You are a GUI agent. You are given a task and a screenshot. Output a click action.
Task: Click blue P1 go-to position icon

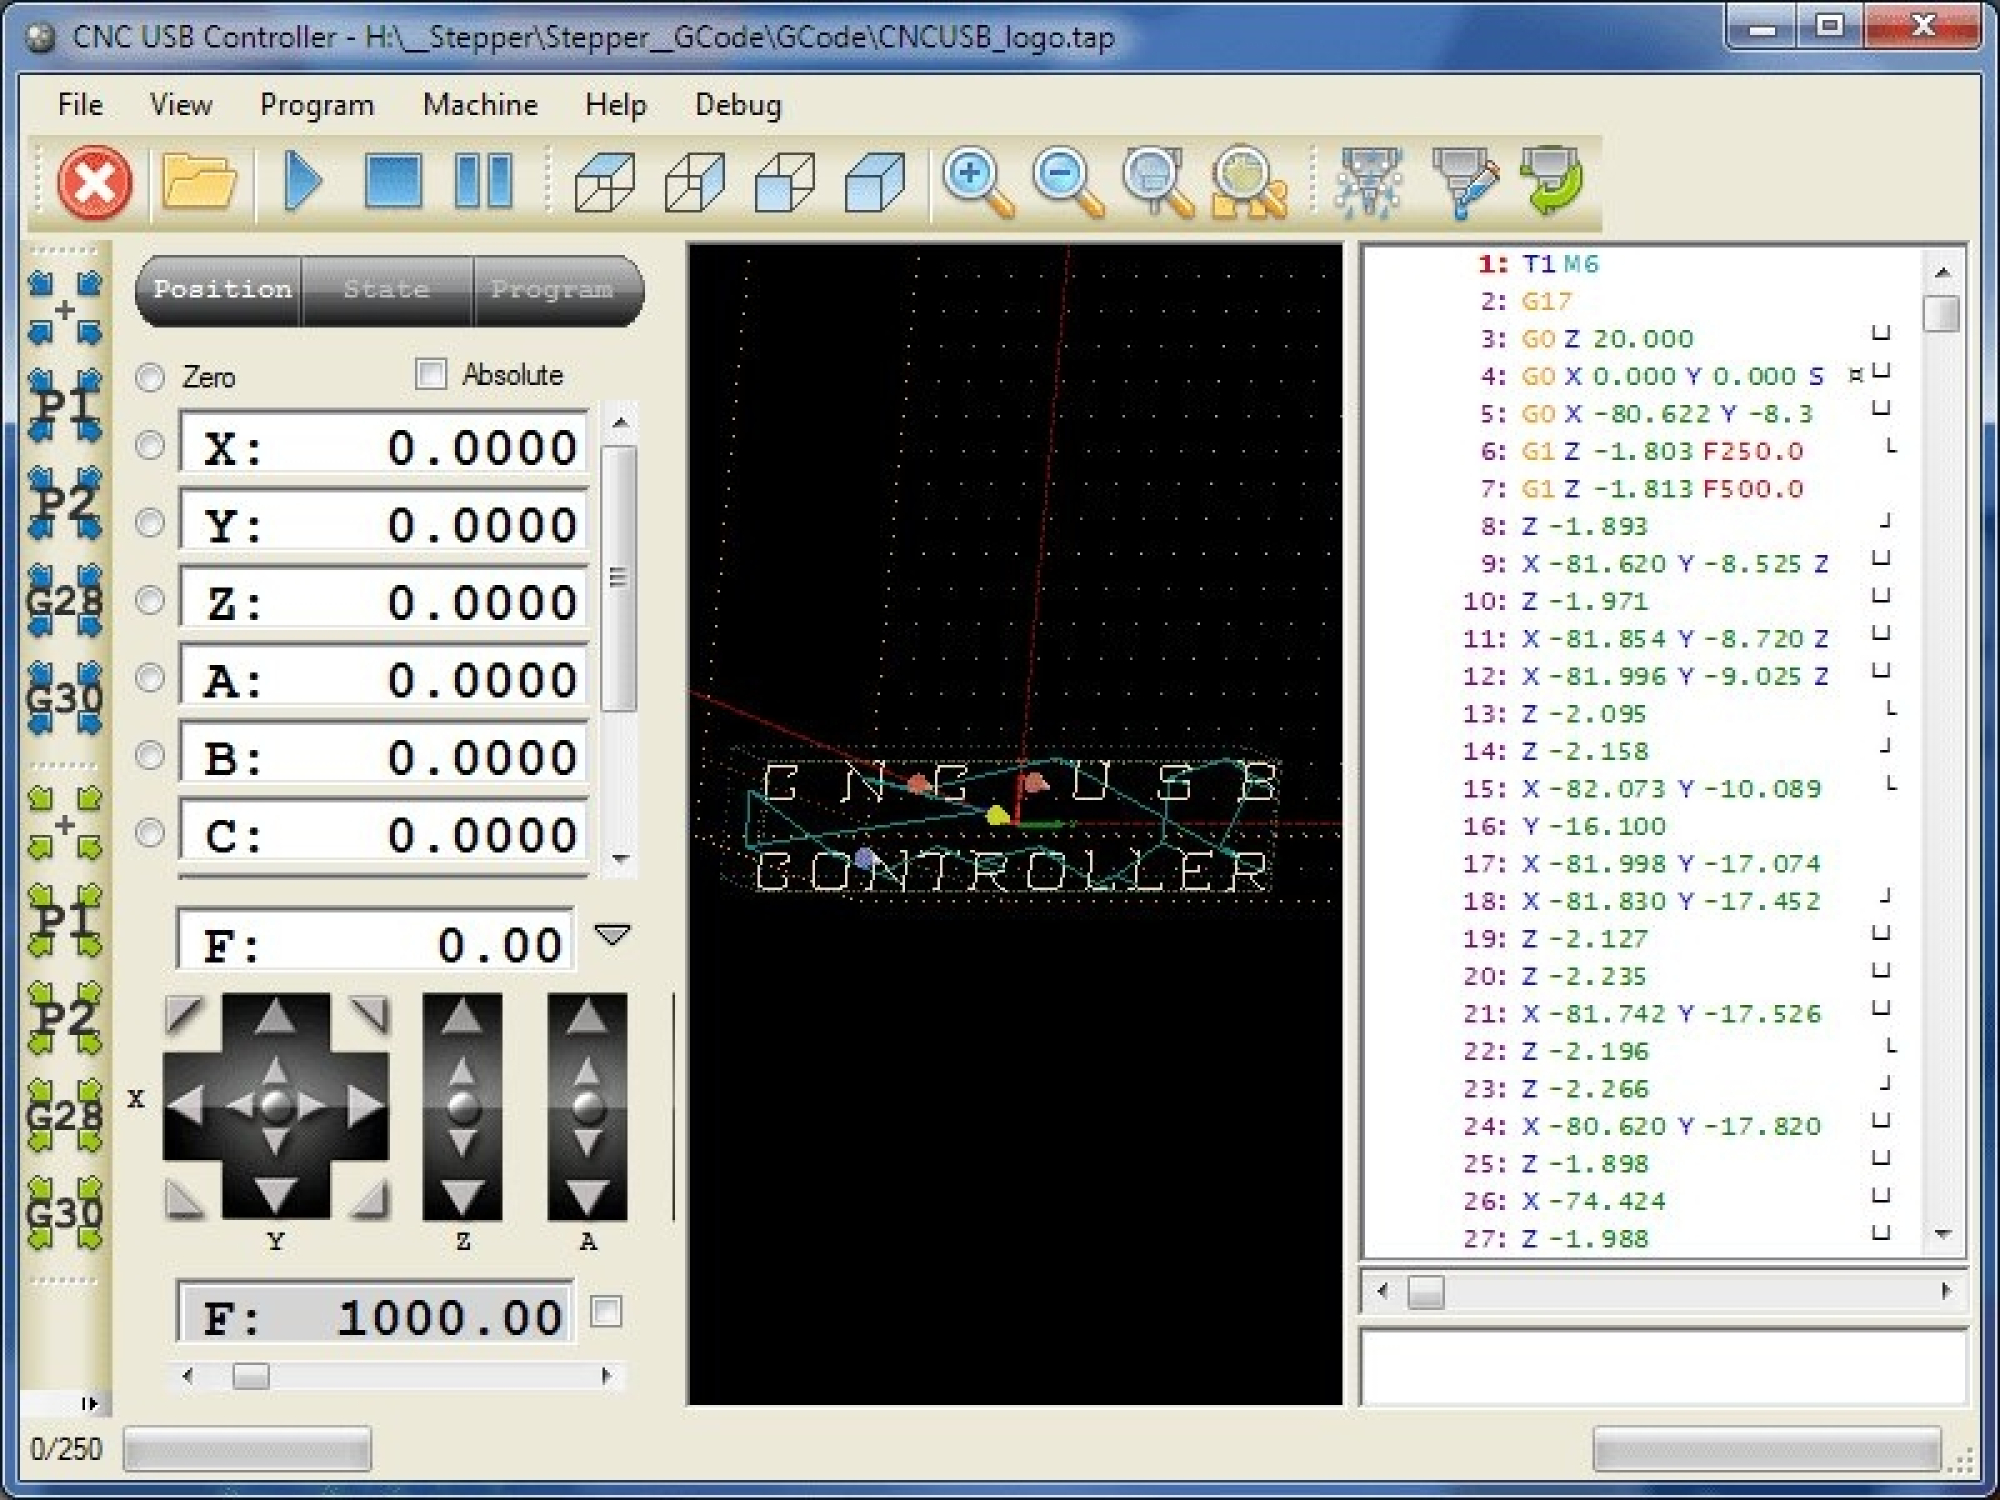[65, 406]
